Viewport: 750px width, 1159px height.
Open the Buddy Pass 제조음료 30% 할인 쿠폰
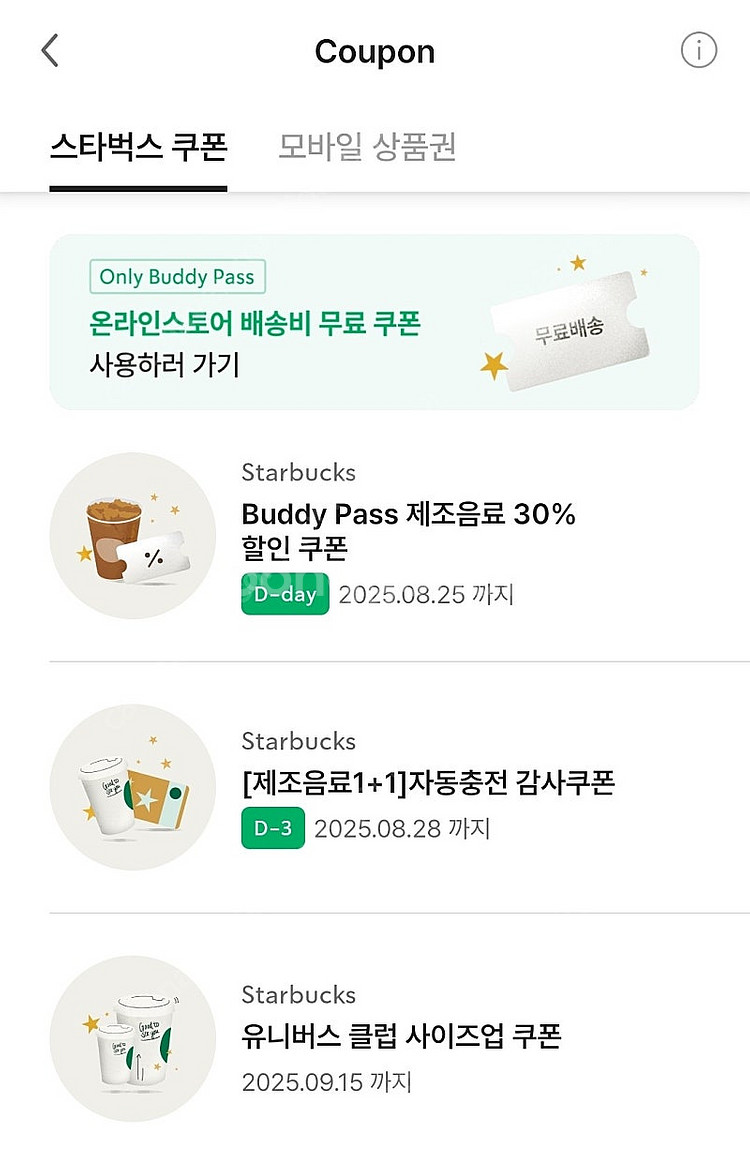point(408,531)
